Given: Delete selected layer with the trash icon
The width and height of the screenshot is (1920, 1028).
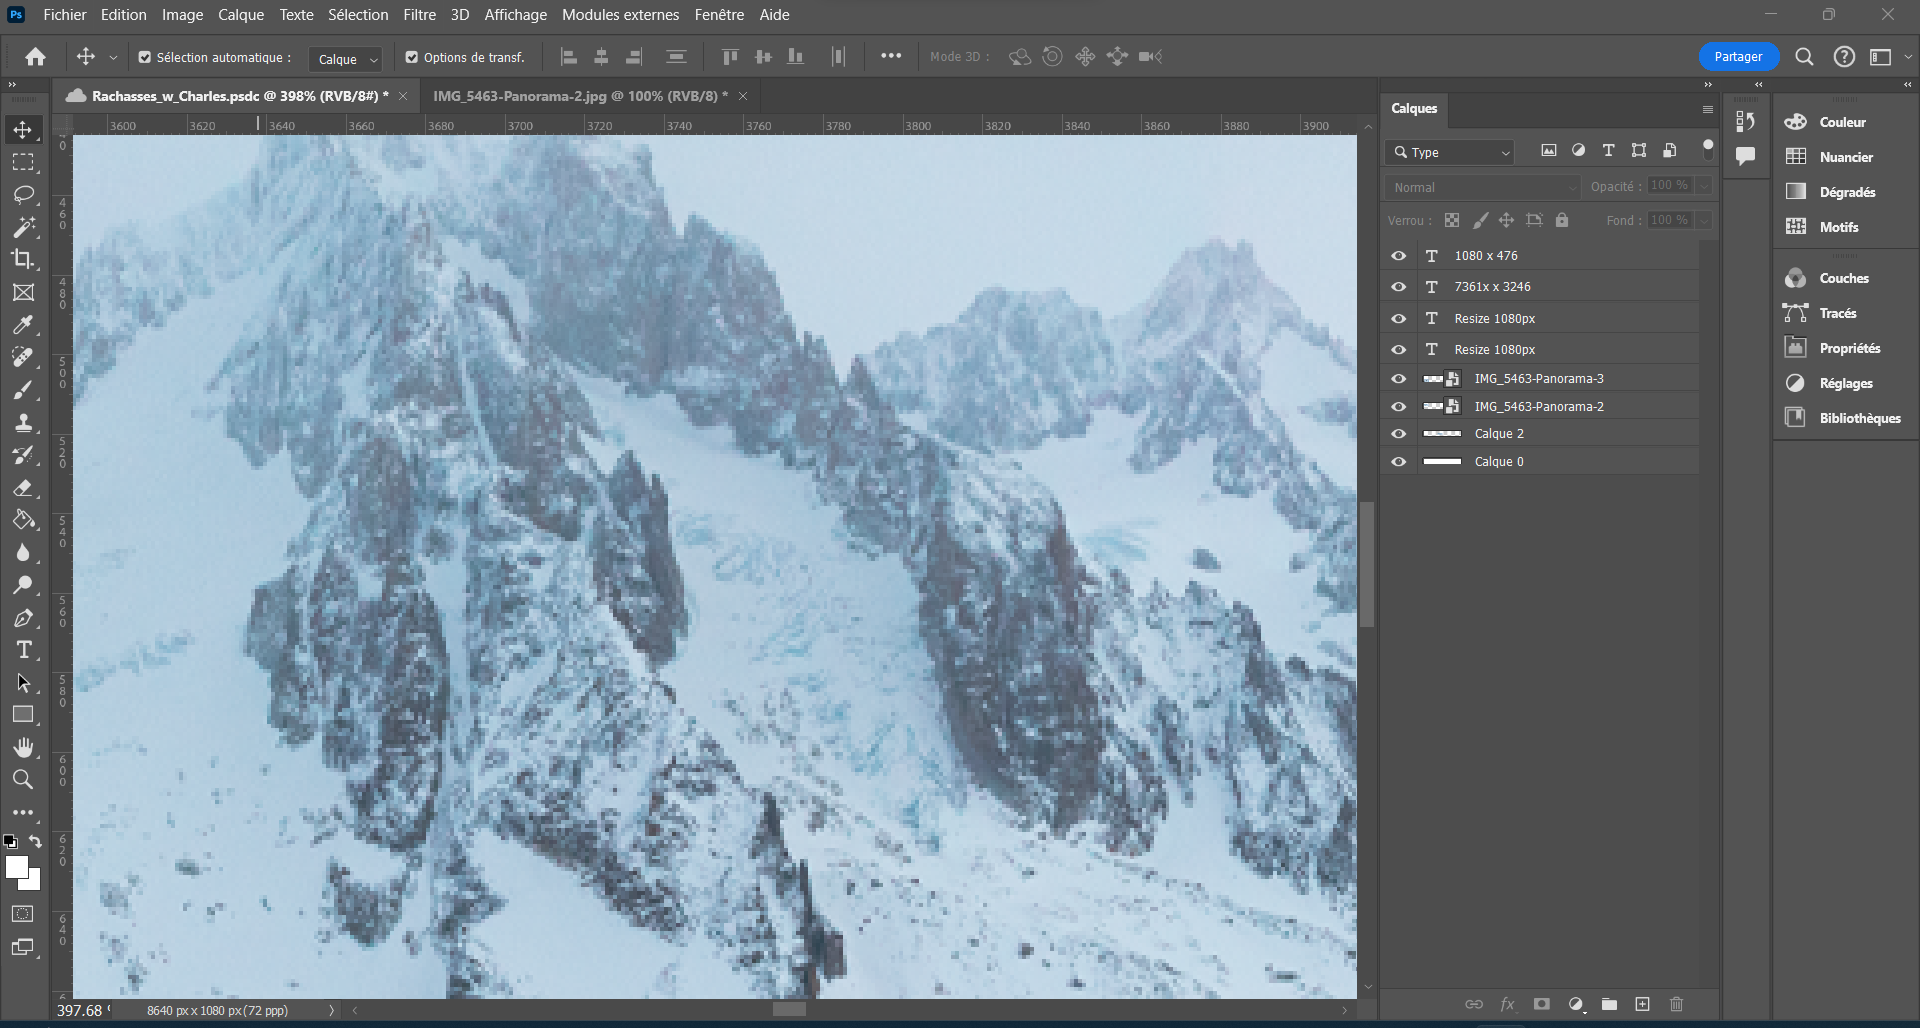Looking at the screenshot, I should tap(1676, 1004).
